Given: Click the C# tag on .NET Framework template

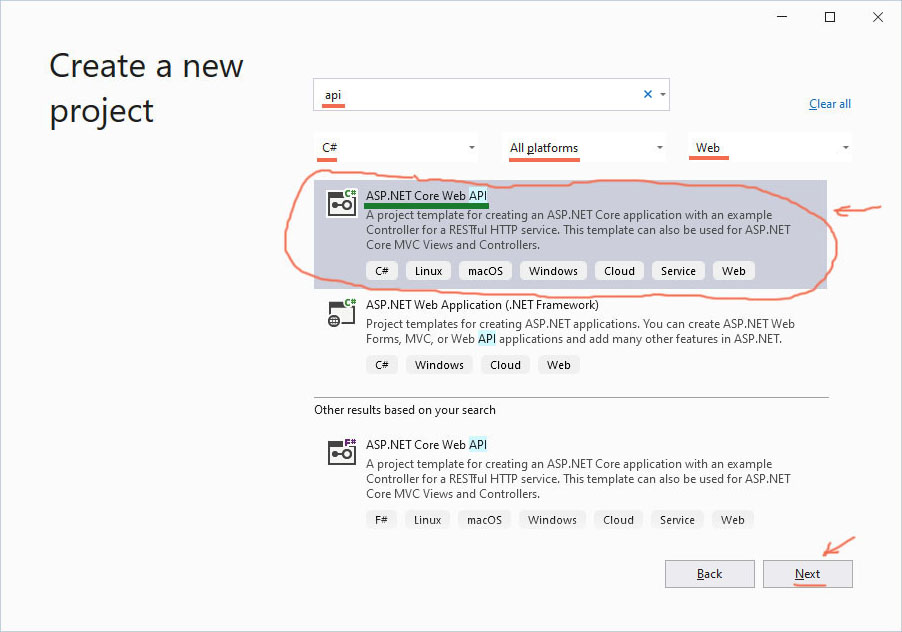Looking at the screenshot, I should click(382, 365).
